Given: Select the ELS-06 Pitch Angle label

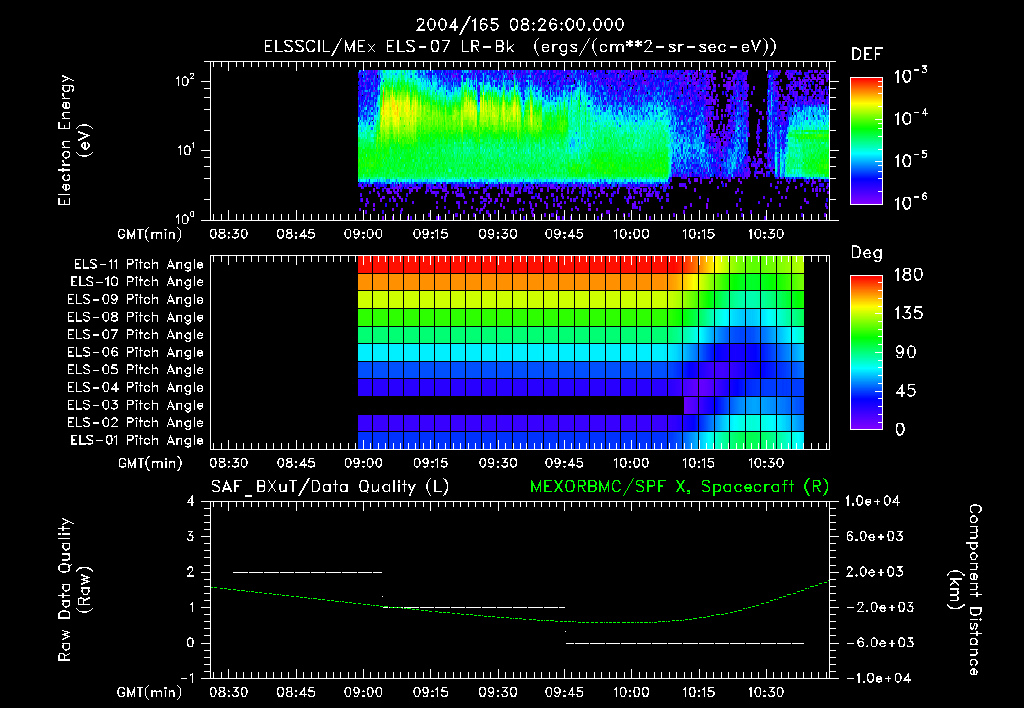Looking at the screenshot, I should (136, 353).
